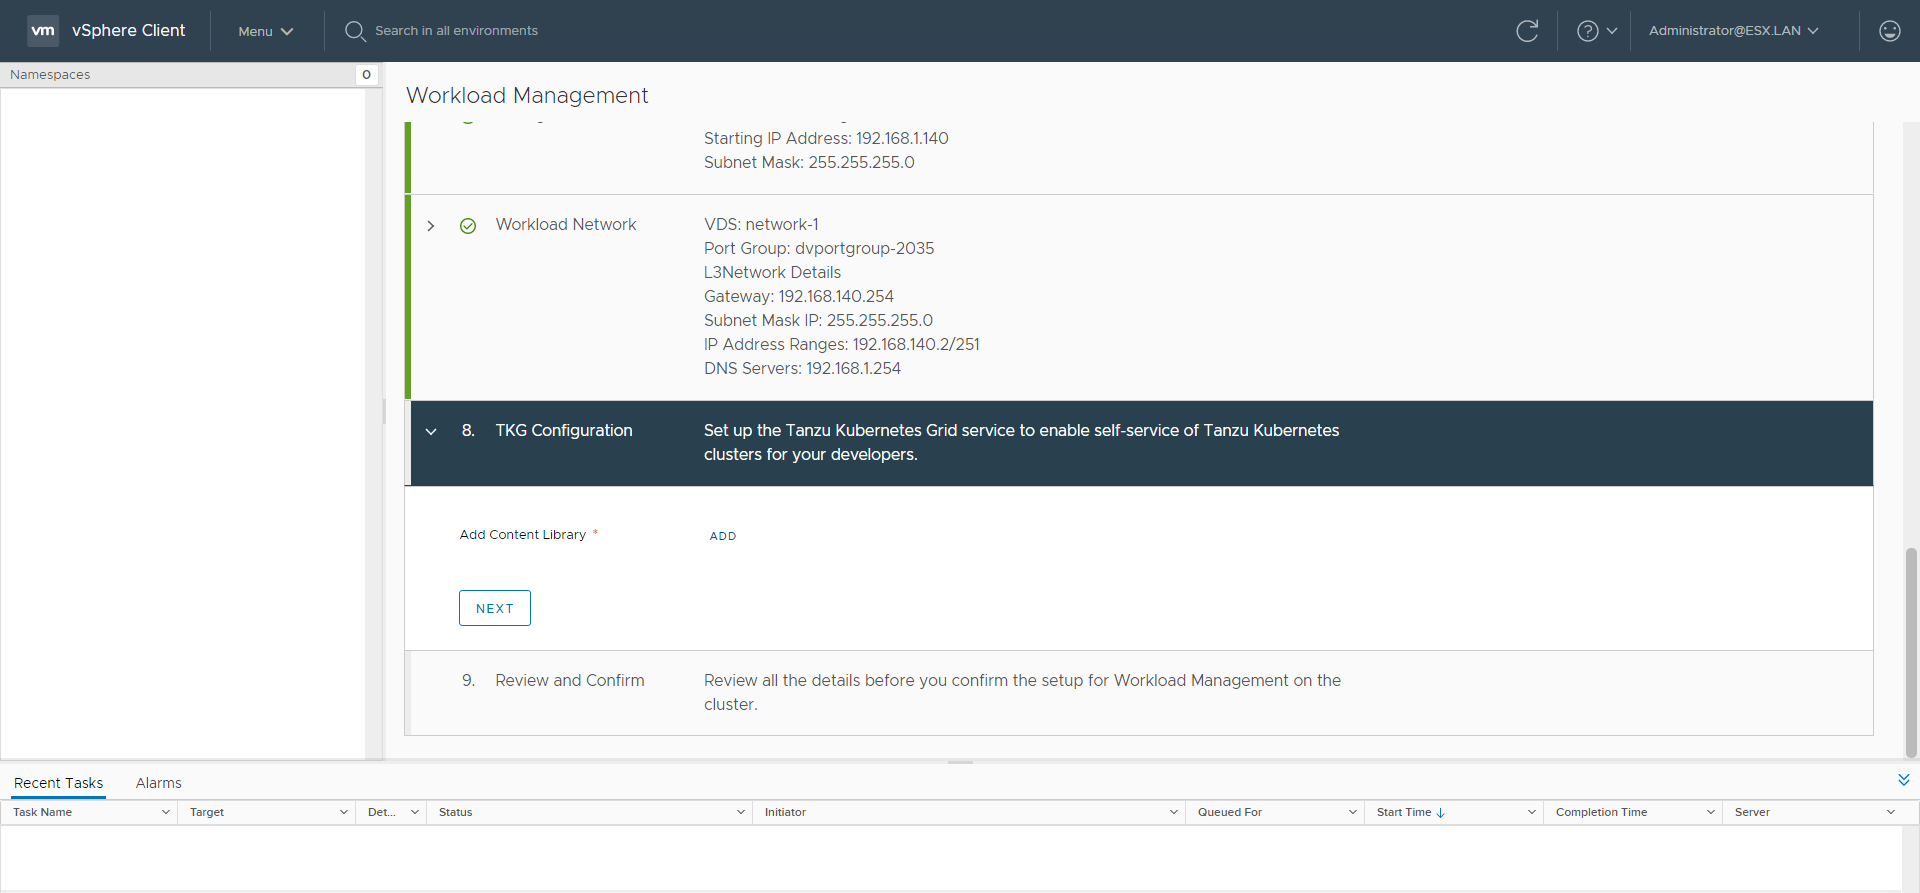Click the VMware vm logo icon

[x=43, y=30]
